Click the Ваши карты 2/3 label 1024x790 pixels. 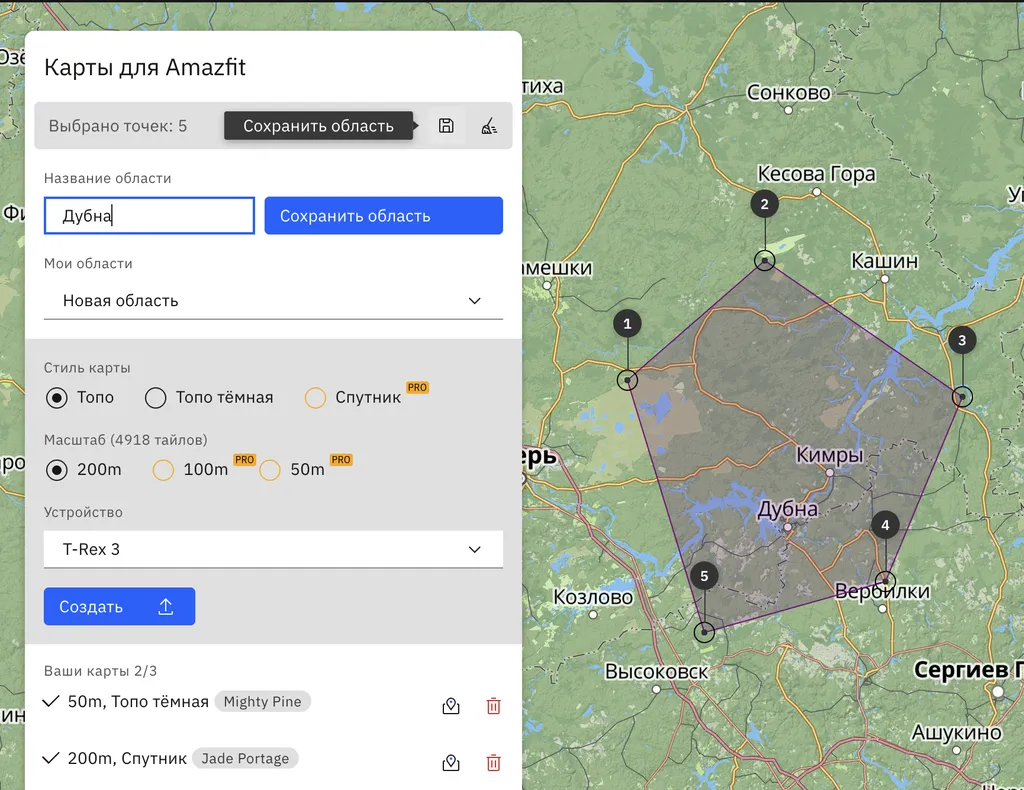[x=101, y=671]
